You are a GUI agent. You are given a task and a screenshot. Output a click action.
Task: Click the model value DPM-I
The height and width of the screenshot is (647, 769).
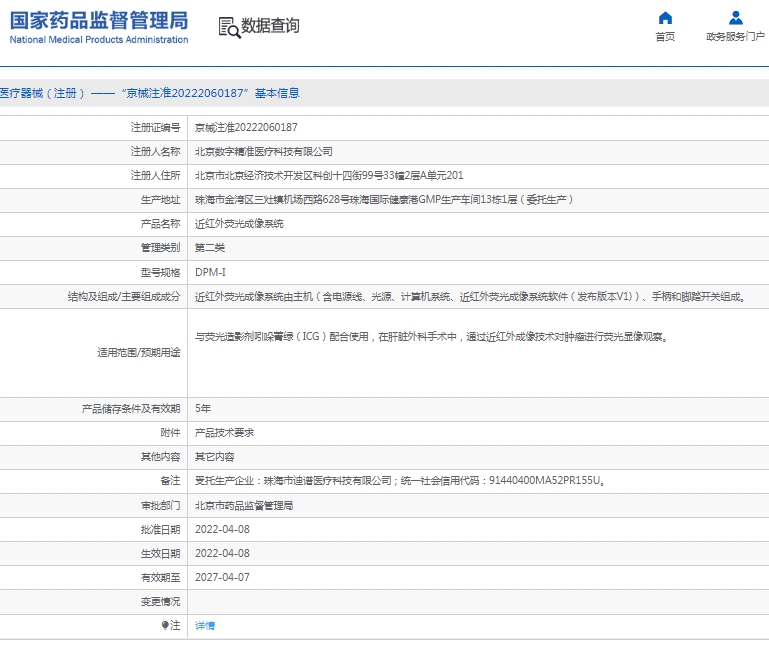210,272
